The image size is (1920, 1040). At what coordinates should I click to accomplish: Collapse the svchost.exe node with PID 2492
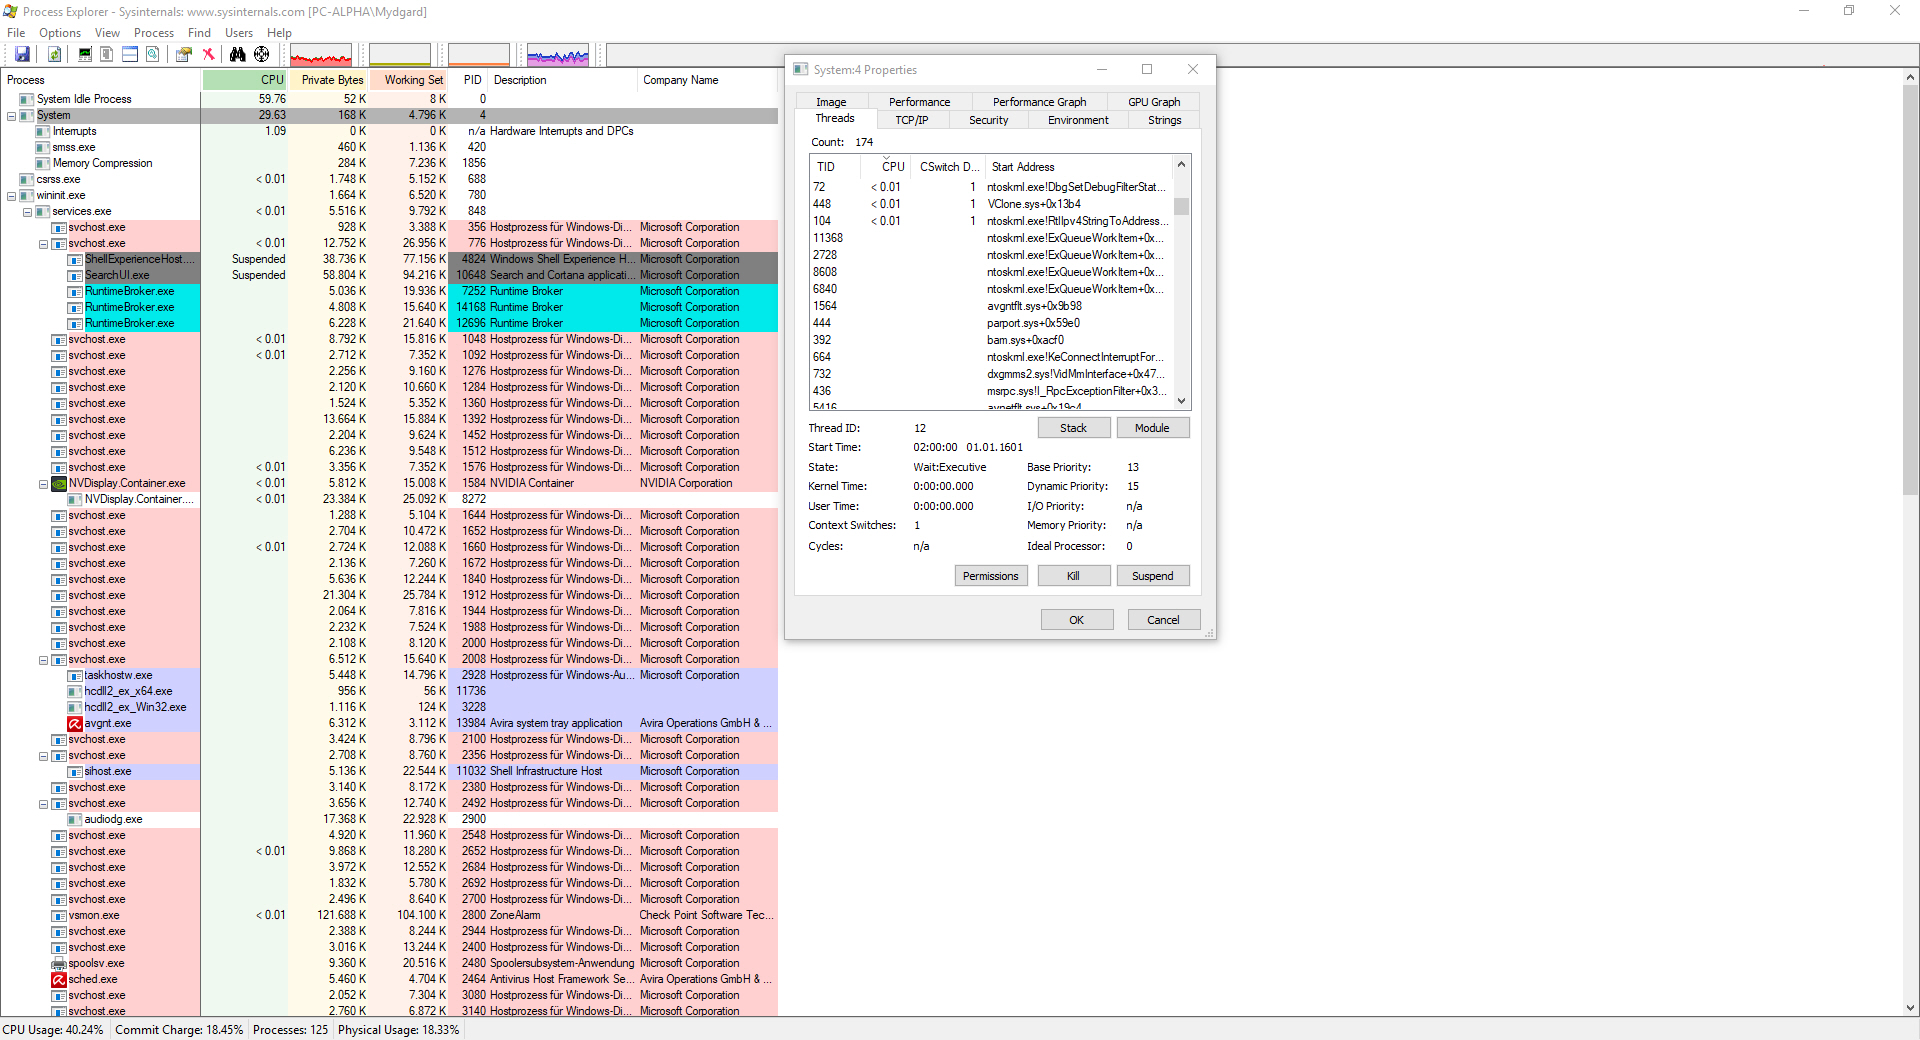pos(43,803)
